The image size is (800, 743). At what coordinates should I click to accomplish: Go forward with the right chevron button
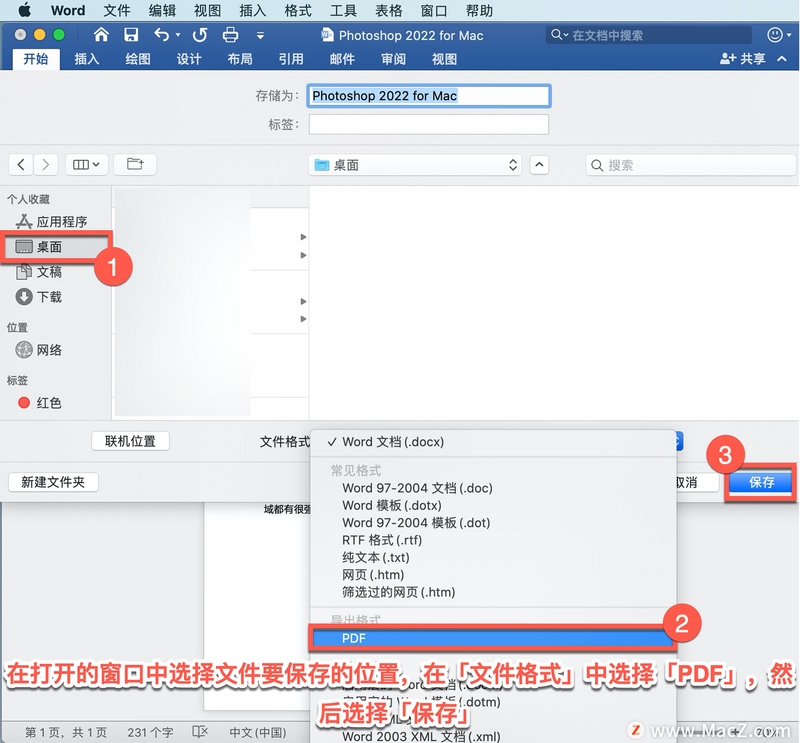[46, 164]
